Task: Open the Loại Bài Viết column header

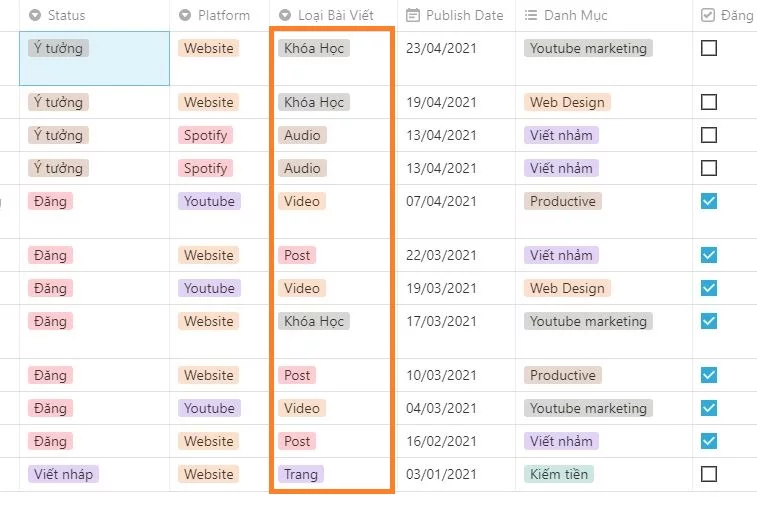Action: (x=333, y=15)
